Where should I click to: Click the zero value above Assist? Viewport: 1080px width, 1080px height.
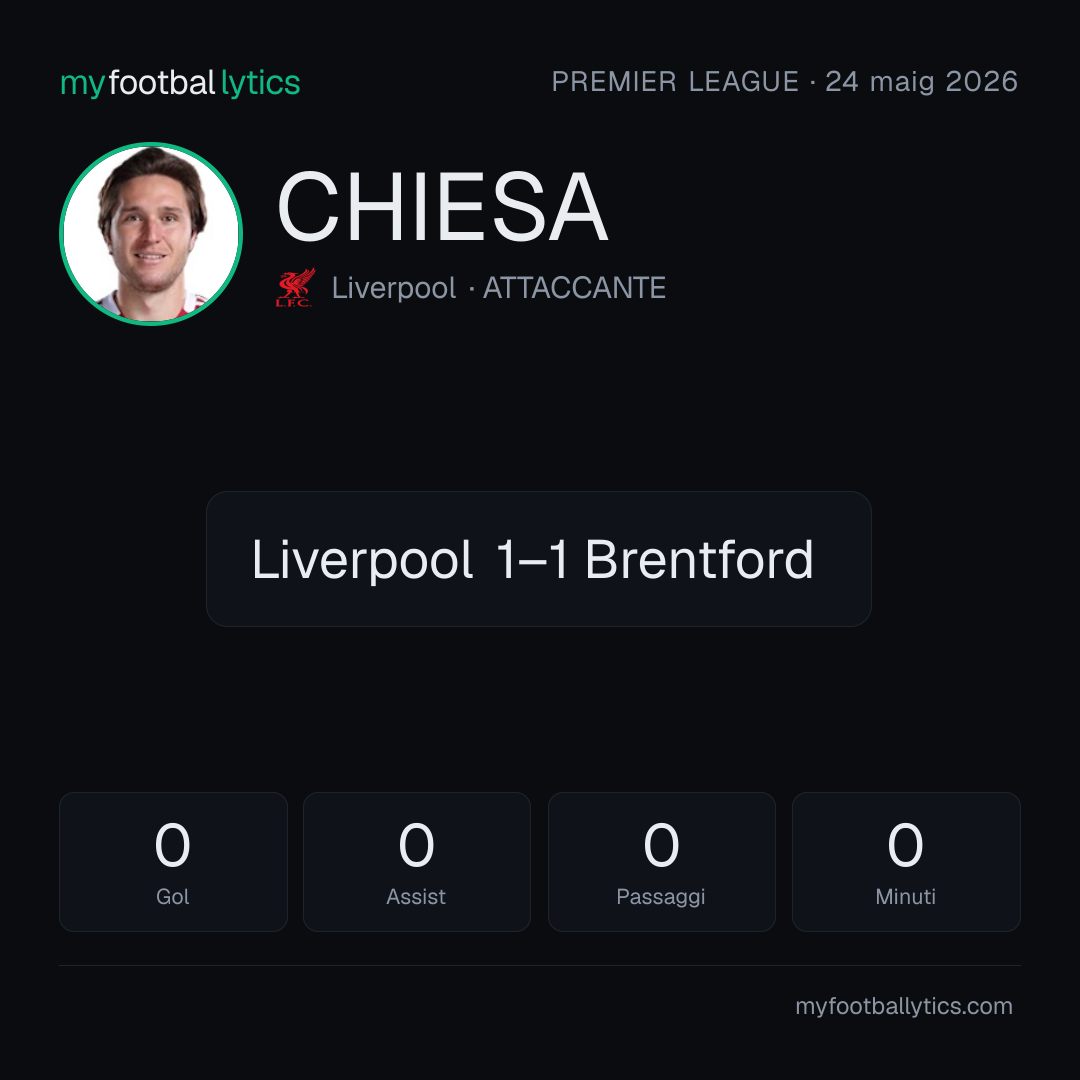click(x=416, y=845)
